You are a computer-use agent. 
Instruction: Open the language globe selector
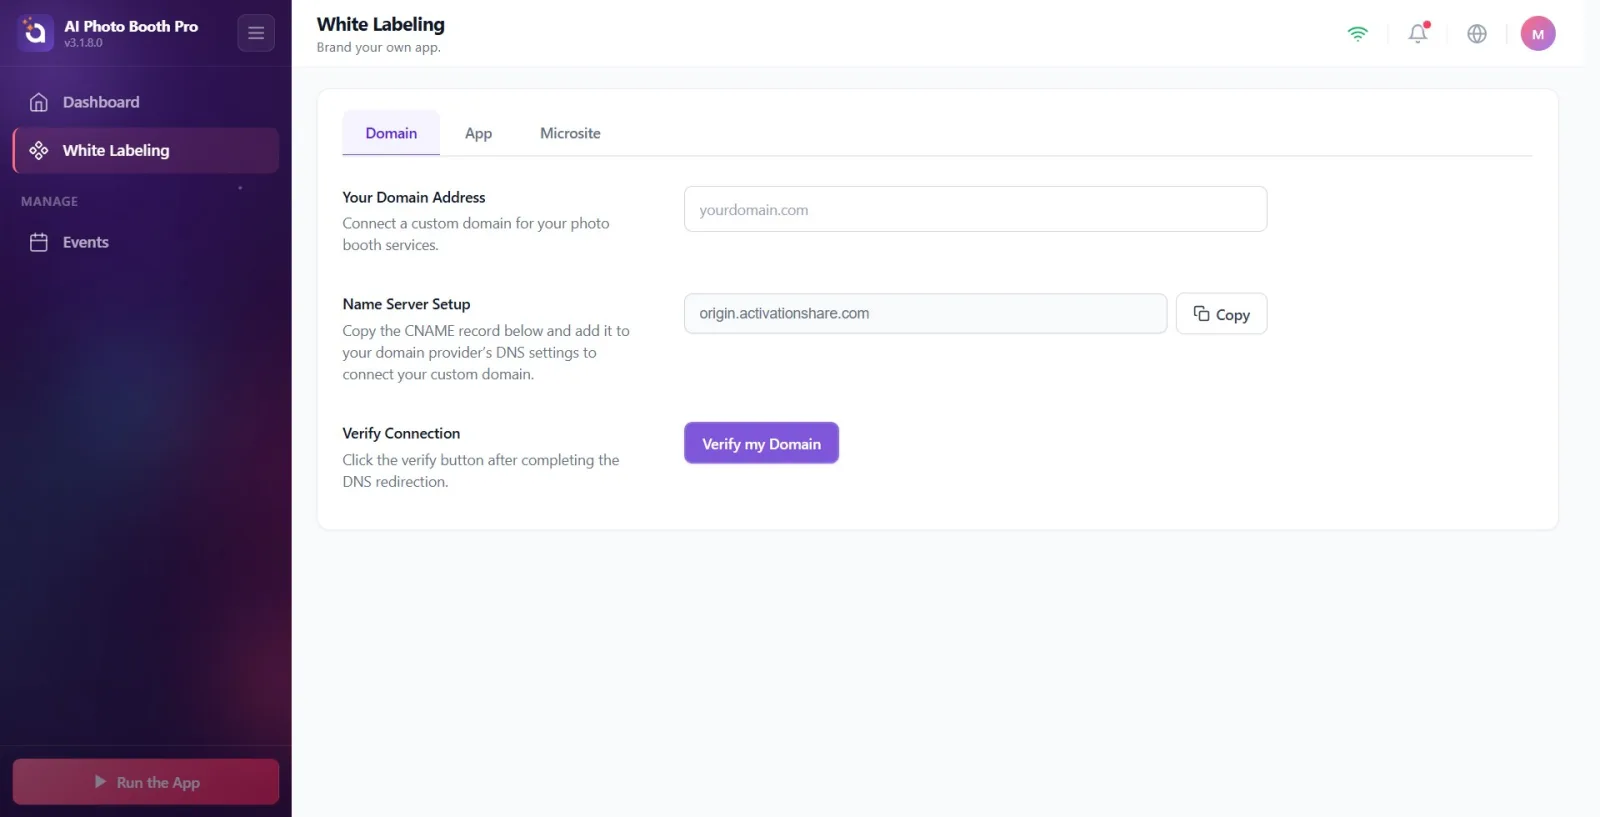[1477, 34]
